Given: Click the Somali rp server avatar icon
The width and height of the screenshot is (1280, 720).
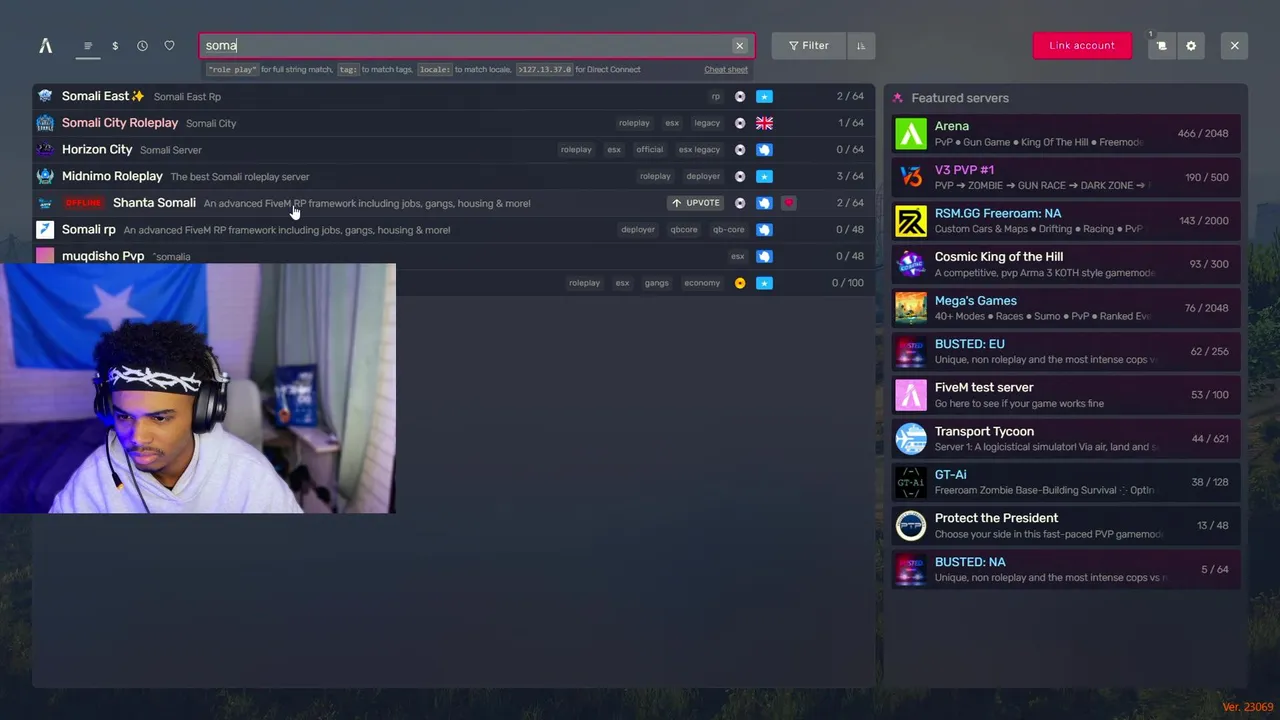Looking at the screenshot, I should pos(45,230).
